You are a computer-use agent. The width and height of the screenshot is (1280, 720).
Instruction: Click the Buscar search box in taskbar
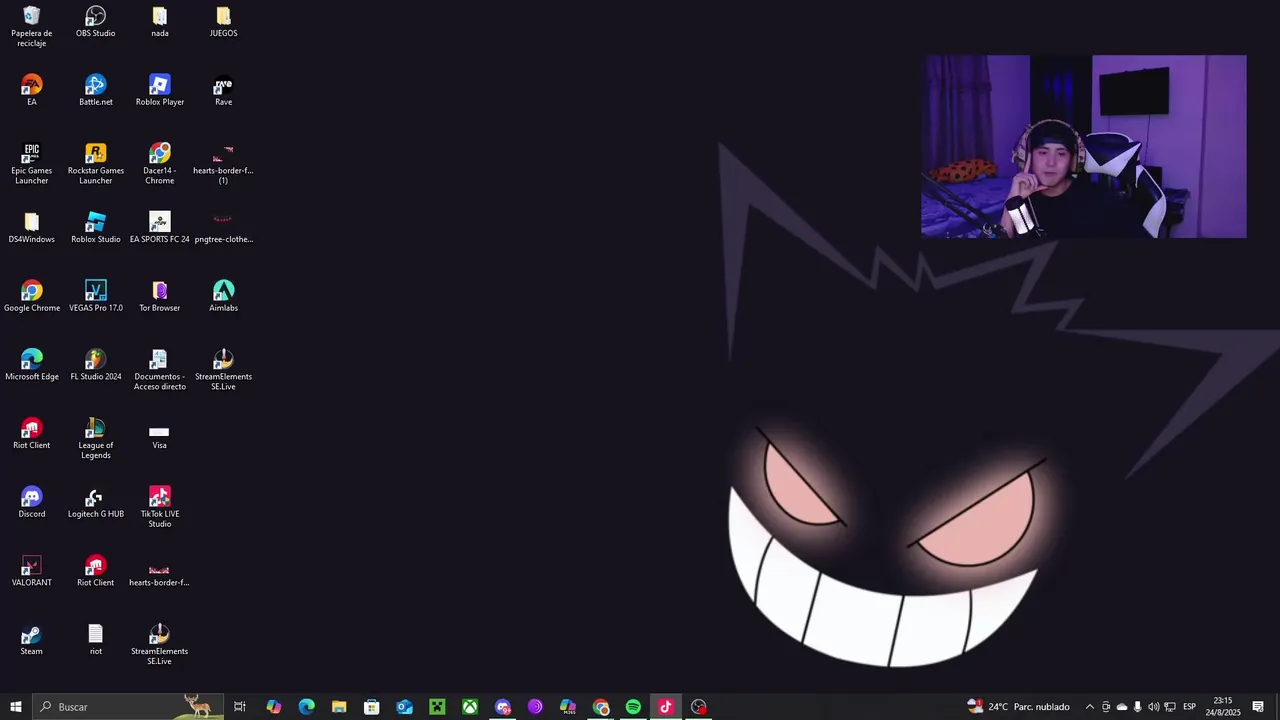coord(128,707)
